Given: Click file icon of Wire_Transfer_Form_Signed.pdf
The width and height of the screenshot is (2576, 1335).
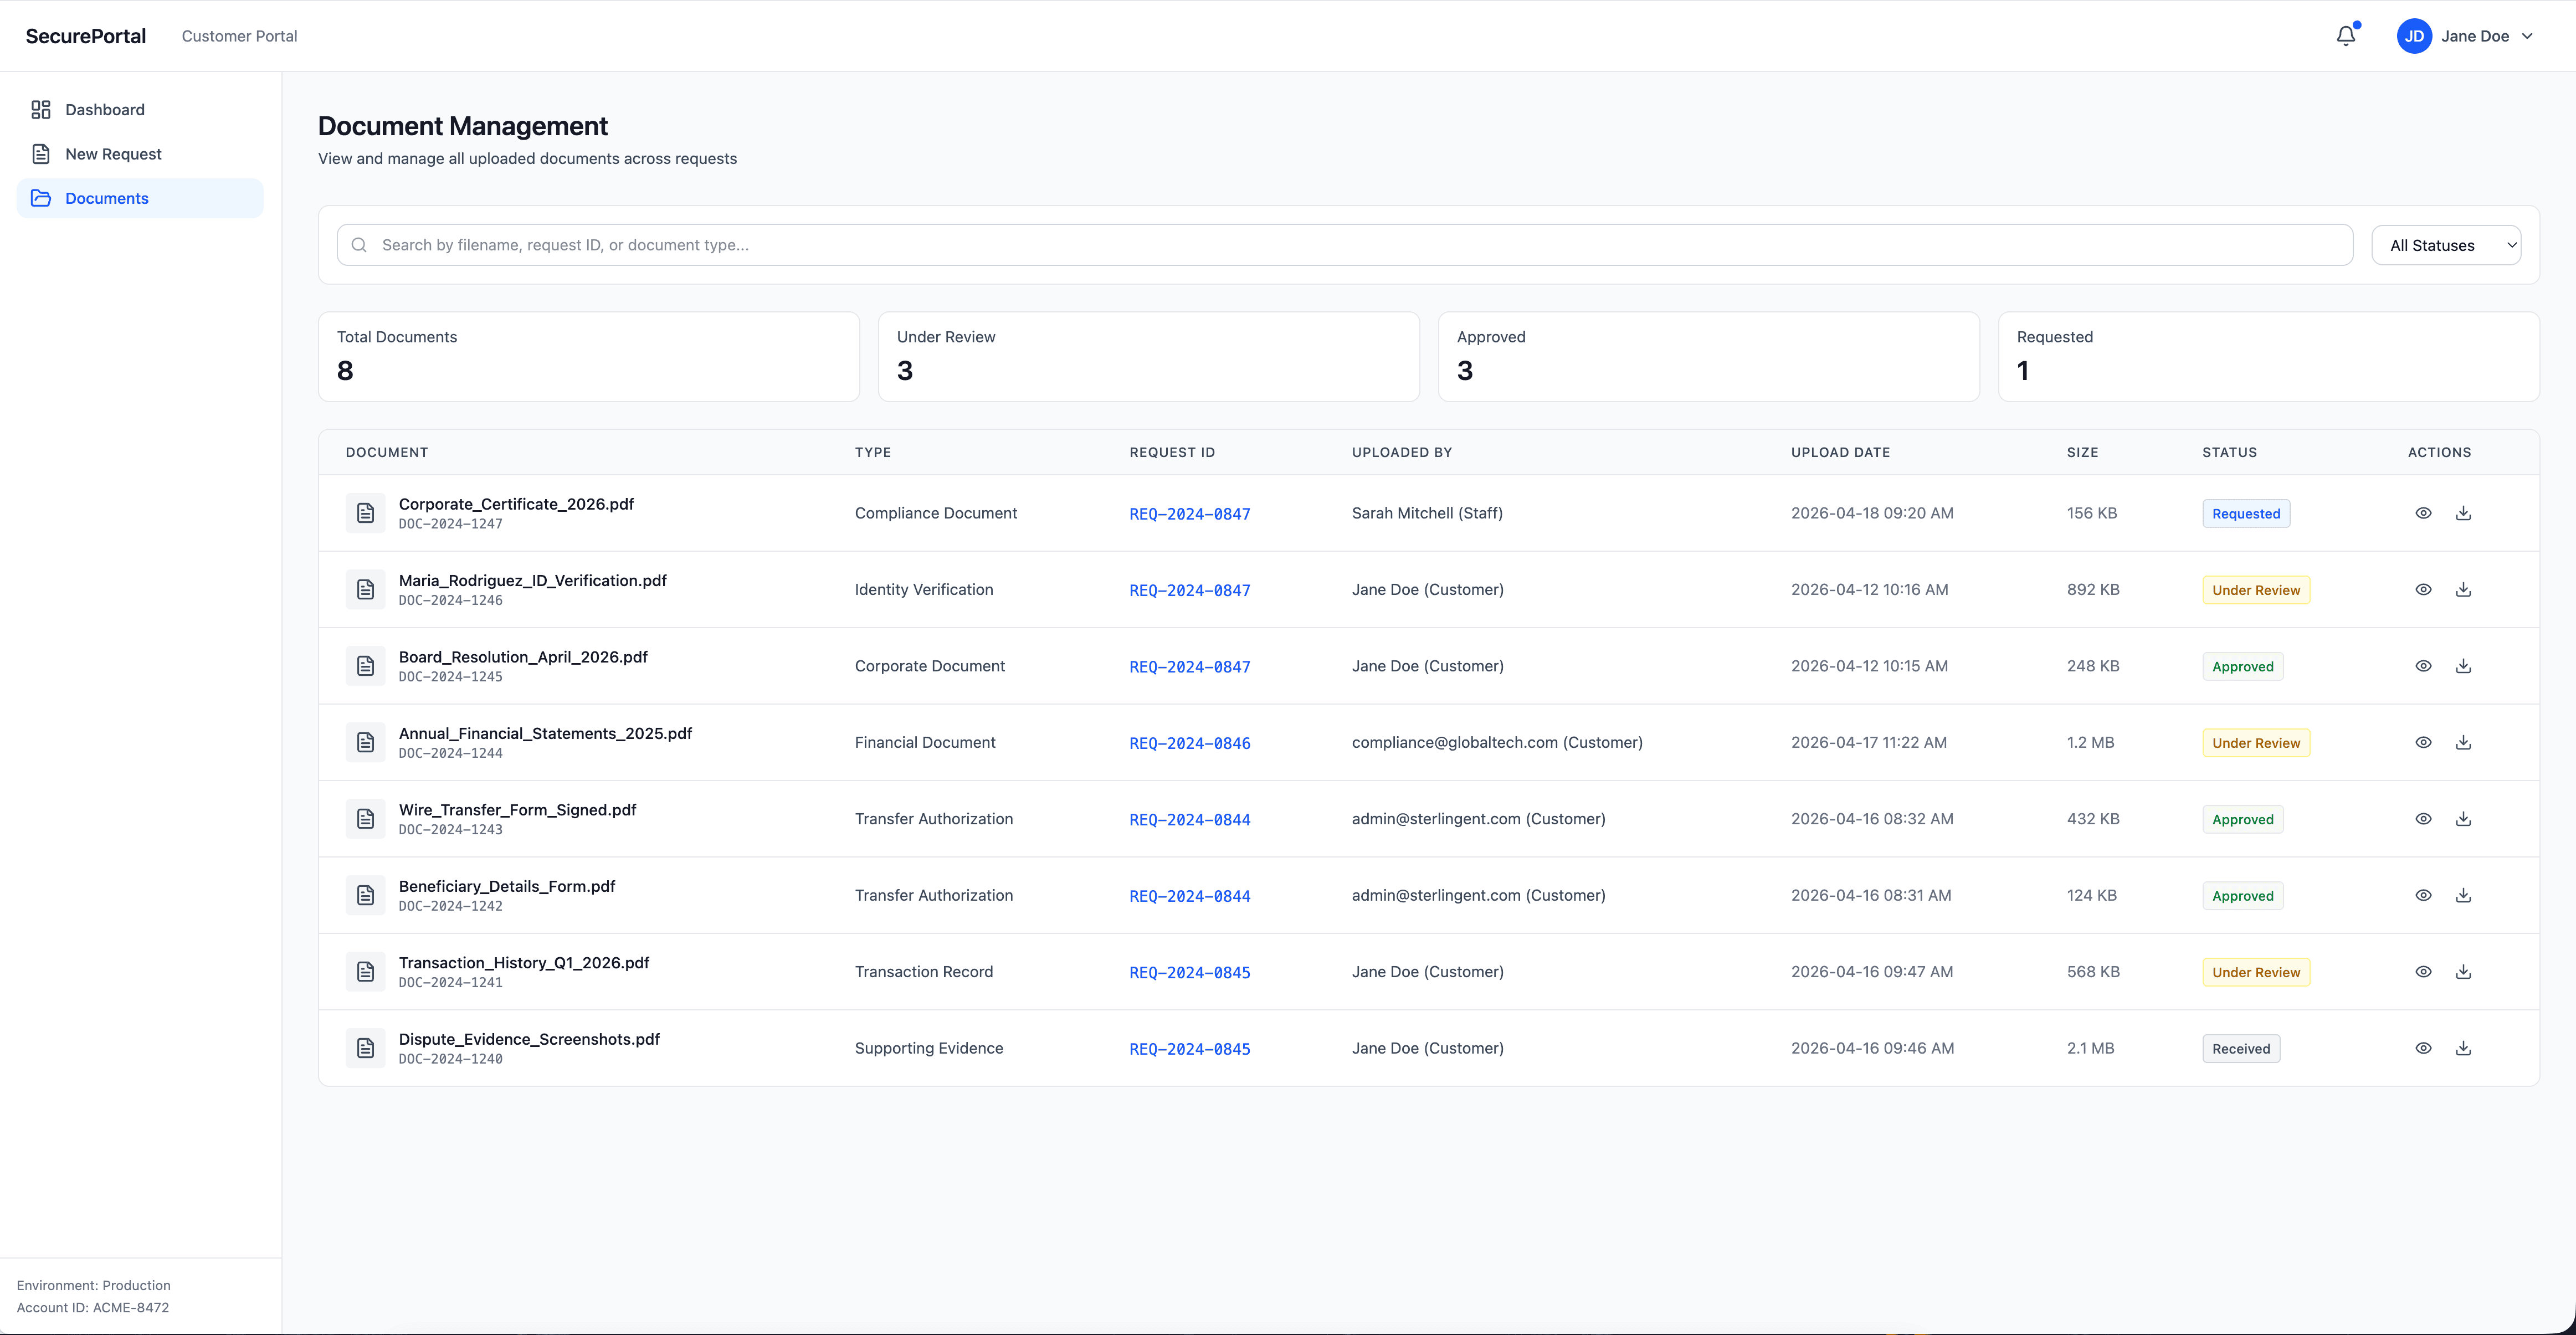Looking at the screenshot, I should (x=365, y=819).
